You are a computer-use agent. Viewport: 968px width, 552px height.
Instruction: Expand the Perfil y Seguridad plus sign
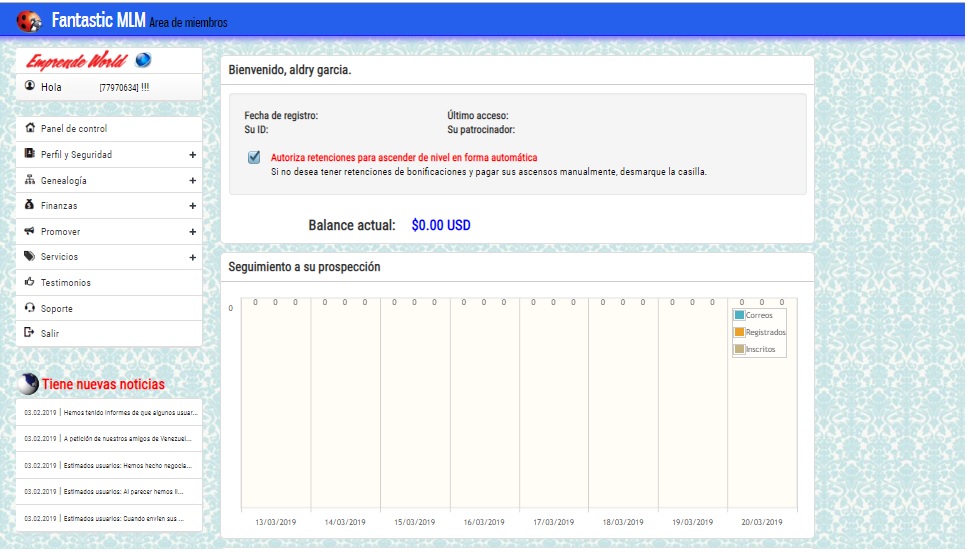tap(192, 155)
